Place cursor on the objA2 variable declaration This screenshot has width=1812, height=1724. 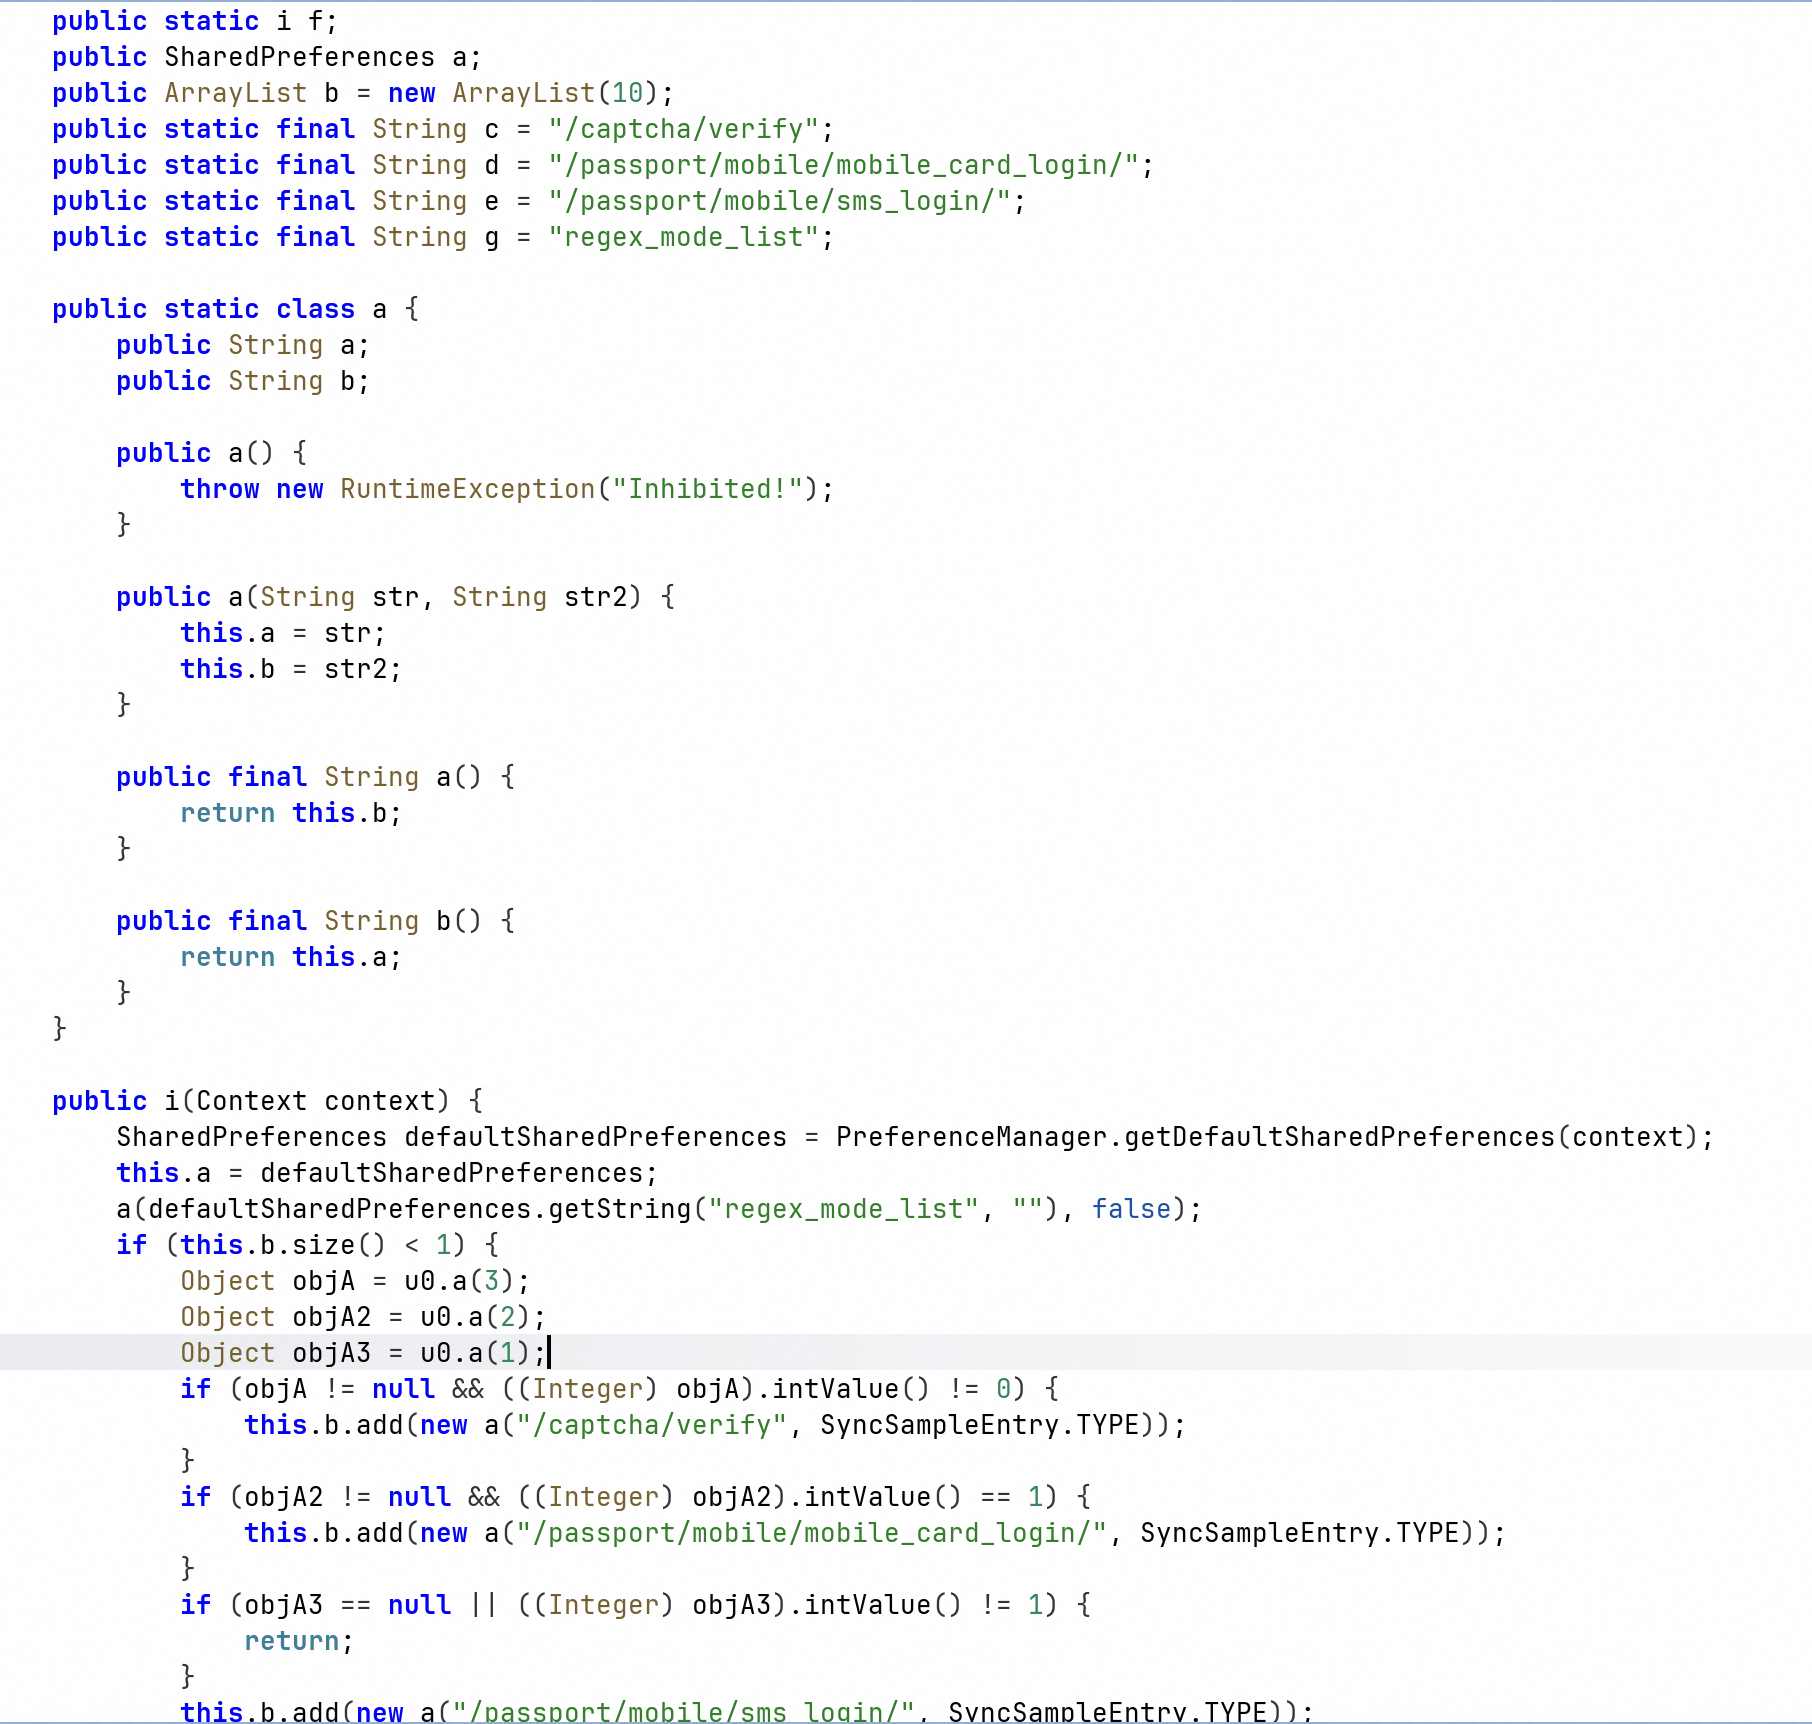point(331,1317)
